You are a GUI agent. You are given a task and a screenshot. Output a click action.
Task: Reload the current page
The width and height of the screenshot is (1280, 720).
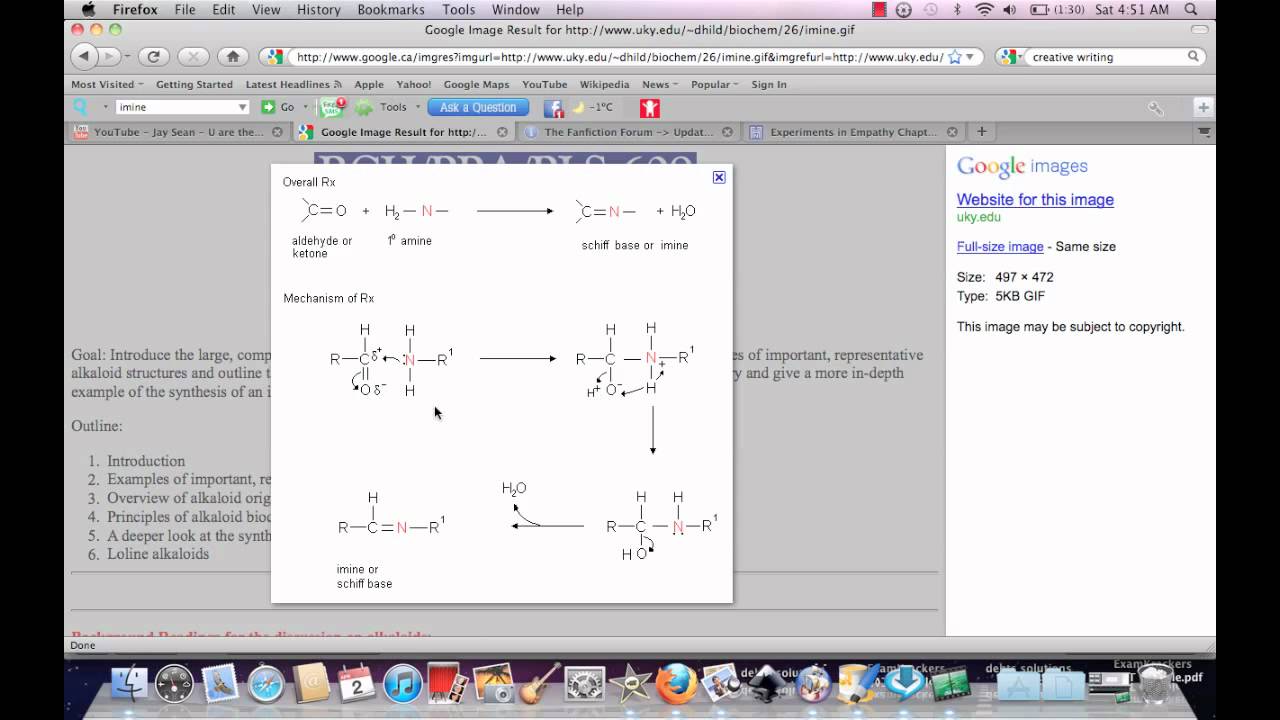pos(153,57)
